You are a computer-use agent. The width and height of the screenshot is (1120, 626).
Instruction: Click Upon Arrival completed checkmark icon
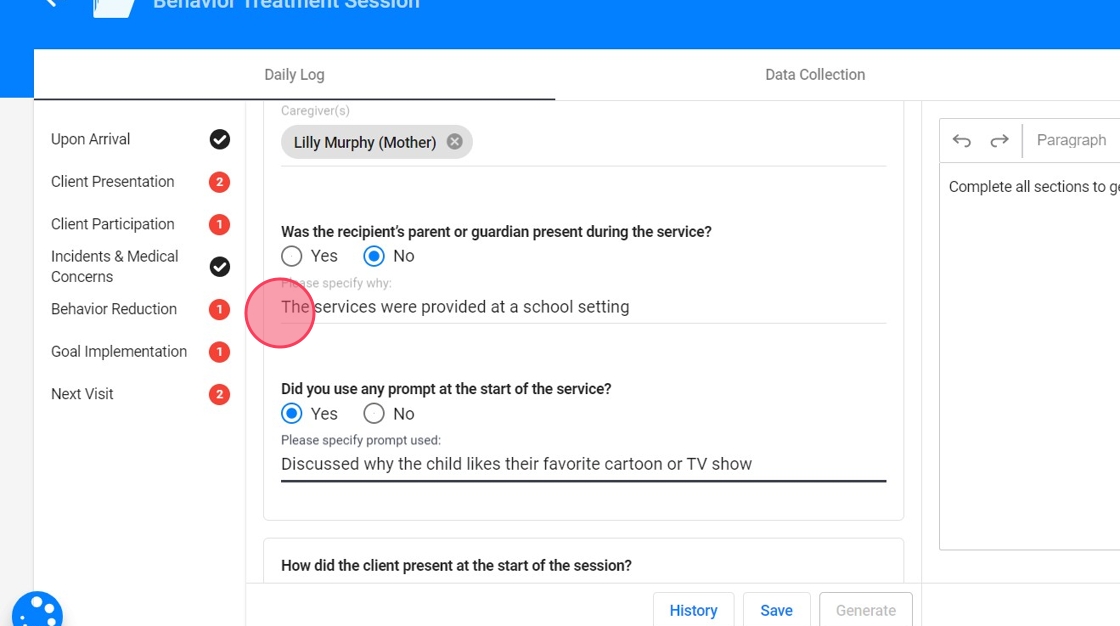coord(220,139)
